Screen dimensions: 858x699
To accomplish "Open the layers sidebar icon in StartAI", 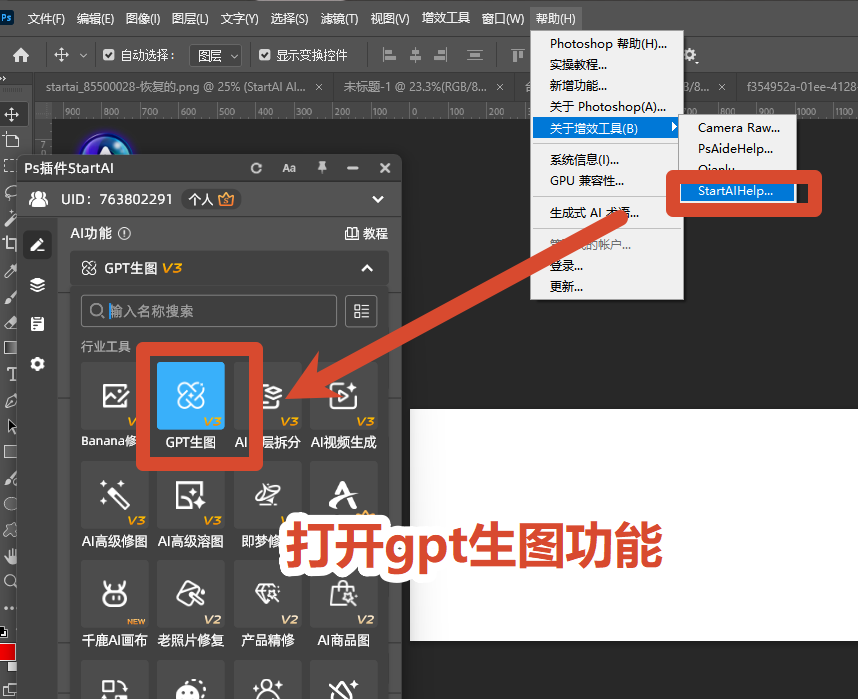I will click(x=37, y=285).
